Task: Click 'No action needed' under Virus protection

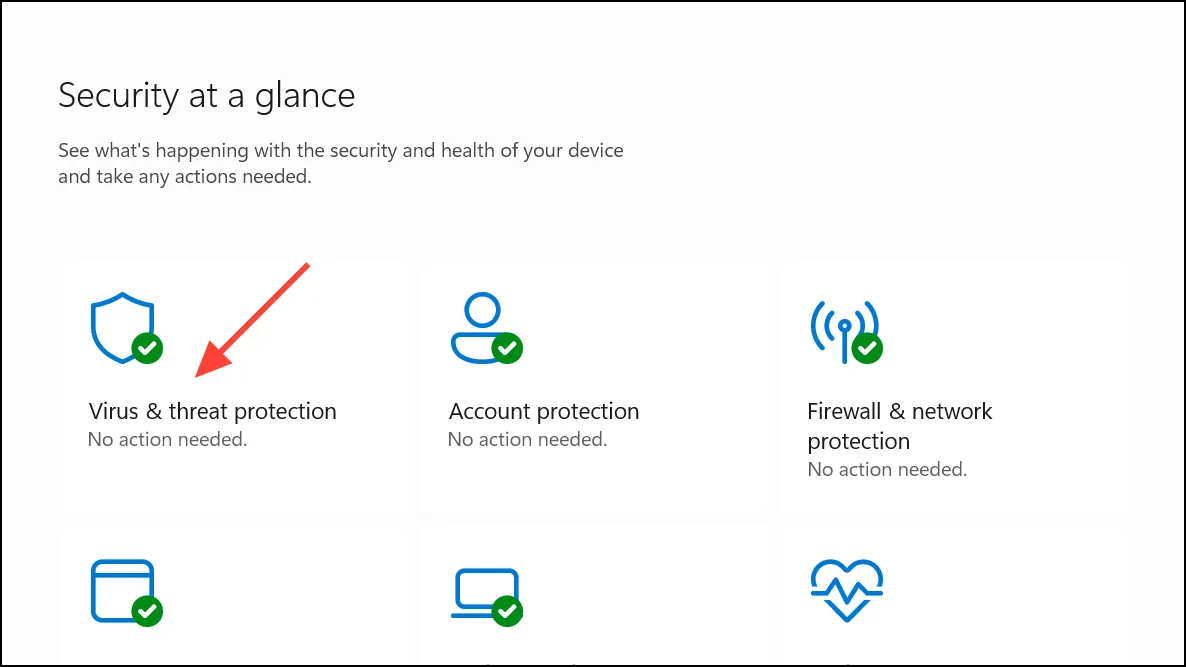Action: tap(167, 439)
